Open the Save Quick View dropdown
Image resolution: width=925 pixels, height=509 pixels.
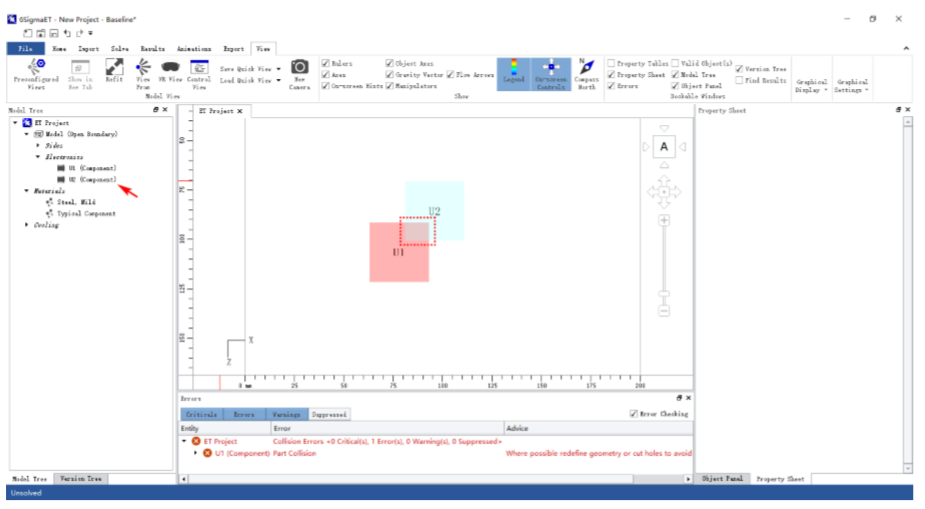coord(250,68)
